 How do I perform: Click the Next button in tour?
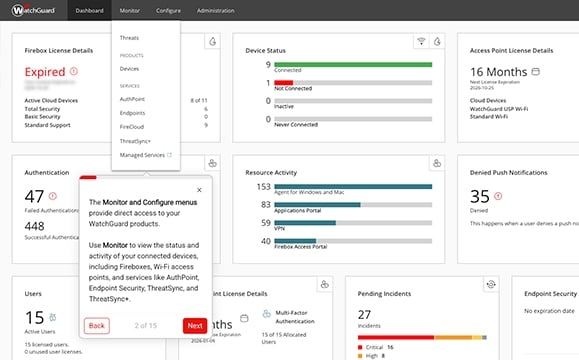point(195,326)
